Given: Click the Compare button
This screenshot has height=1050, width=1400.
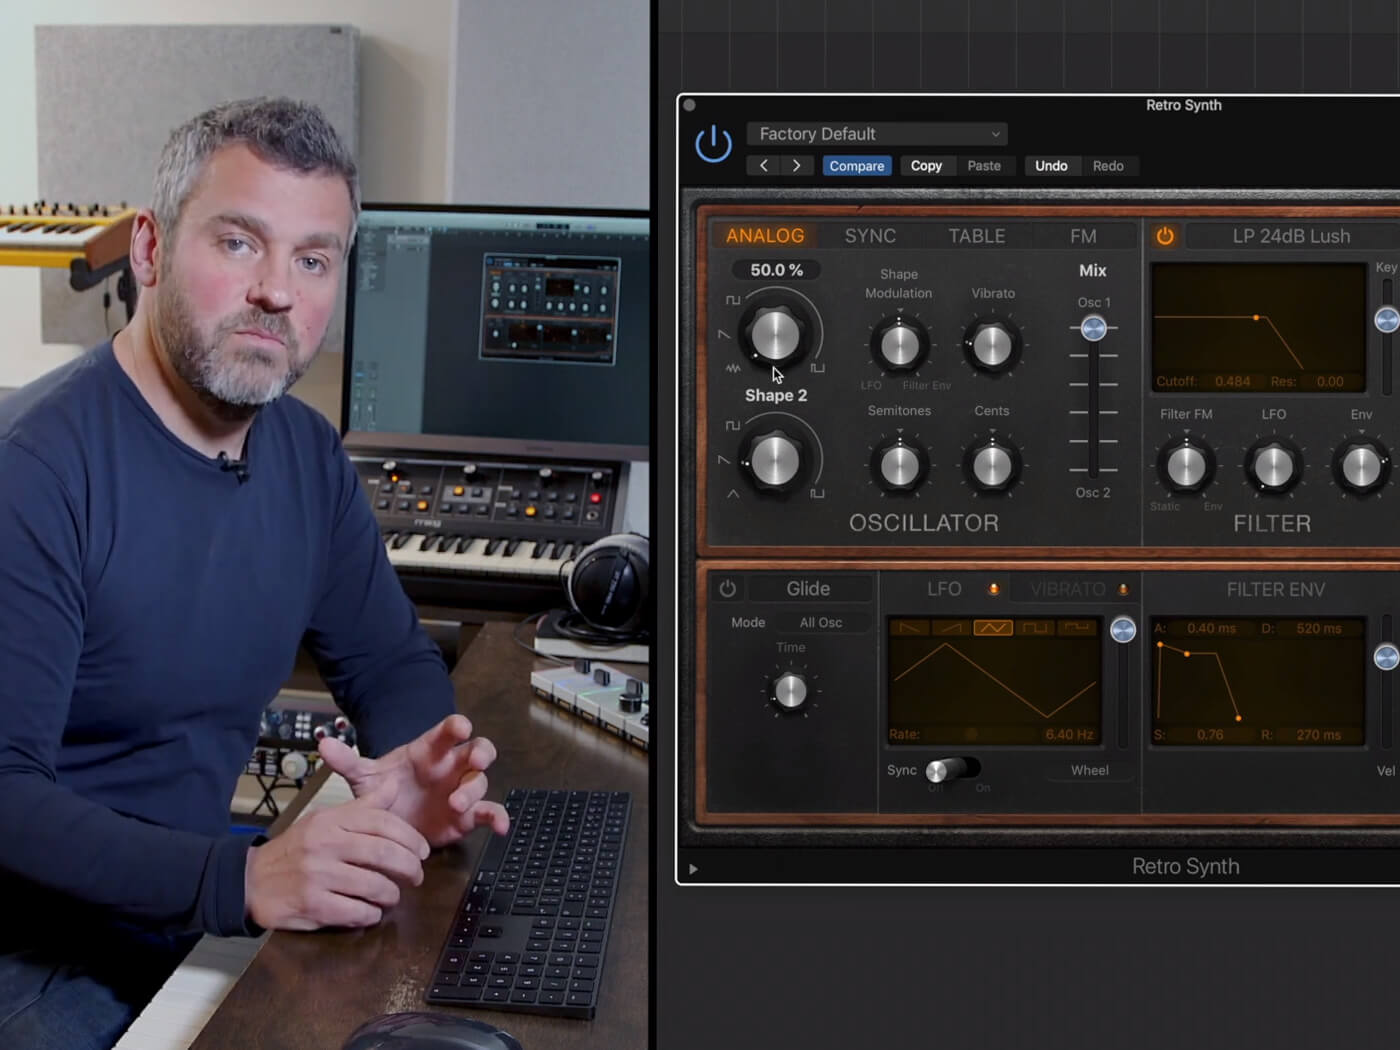Looking at the screenshot, I should (856, 165).
